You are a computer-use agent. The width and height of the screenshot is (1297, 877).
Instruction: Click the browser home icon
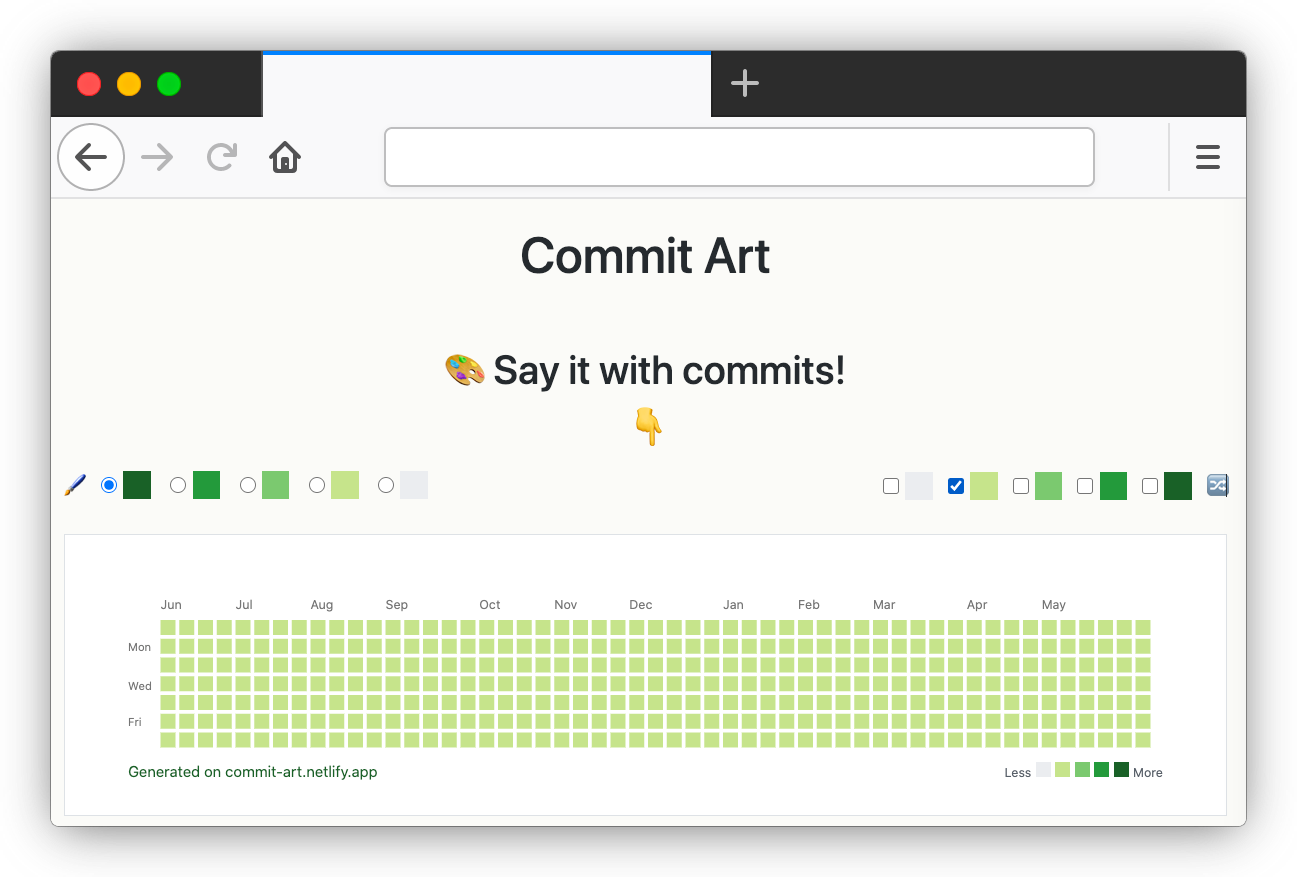coord(284,157)
